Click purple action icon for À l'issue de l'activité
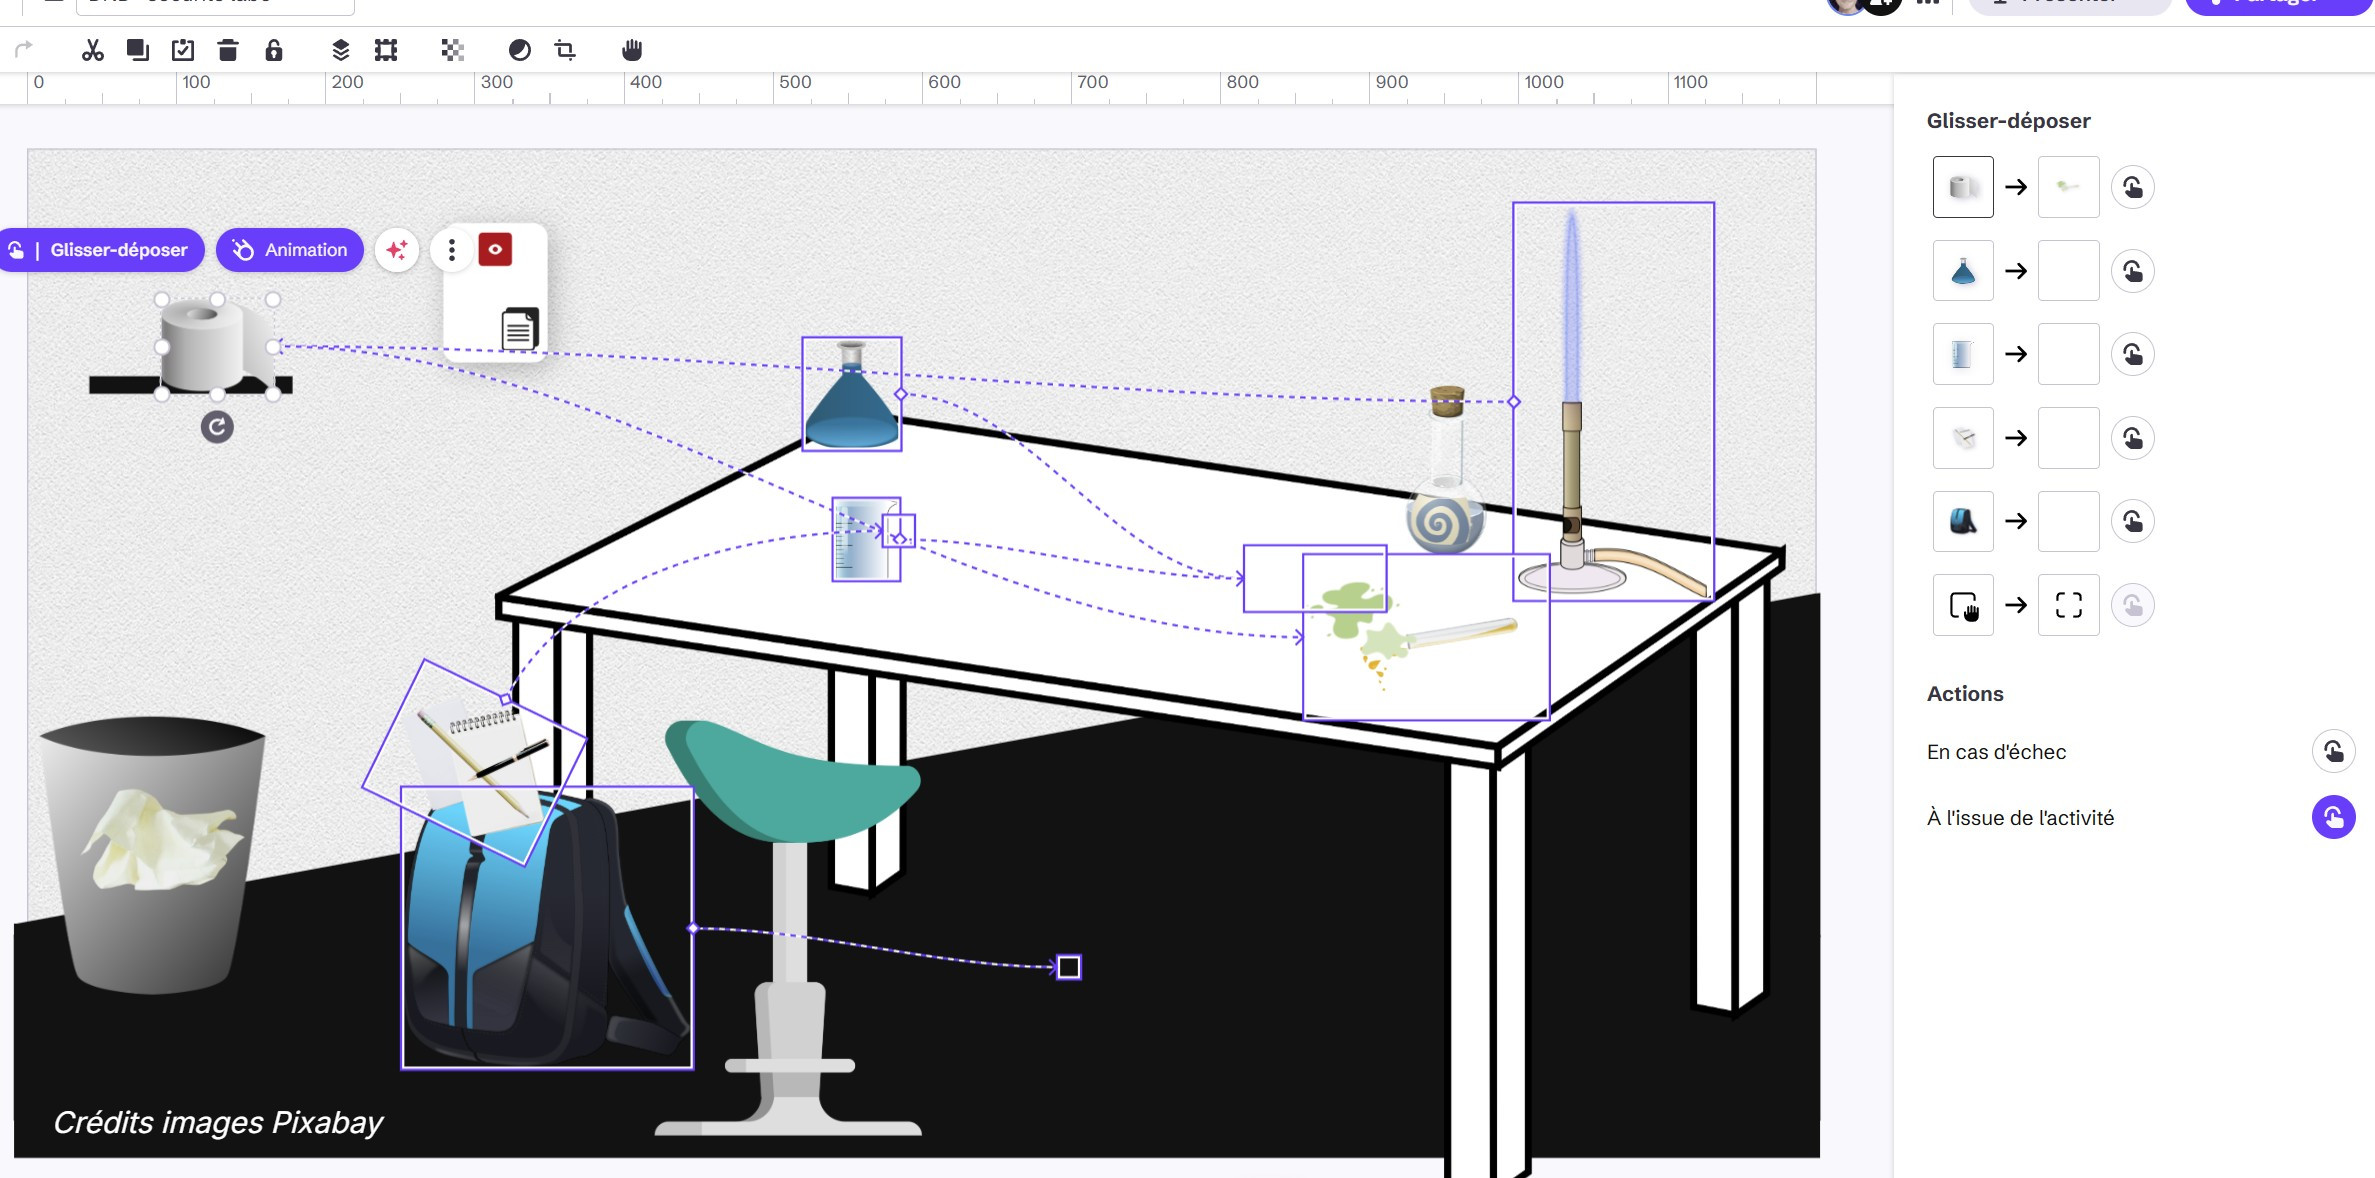 [x=2333, y=818]
